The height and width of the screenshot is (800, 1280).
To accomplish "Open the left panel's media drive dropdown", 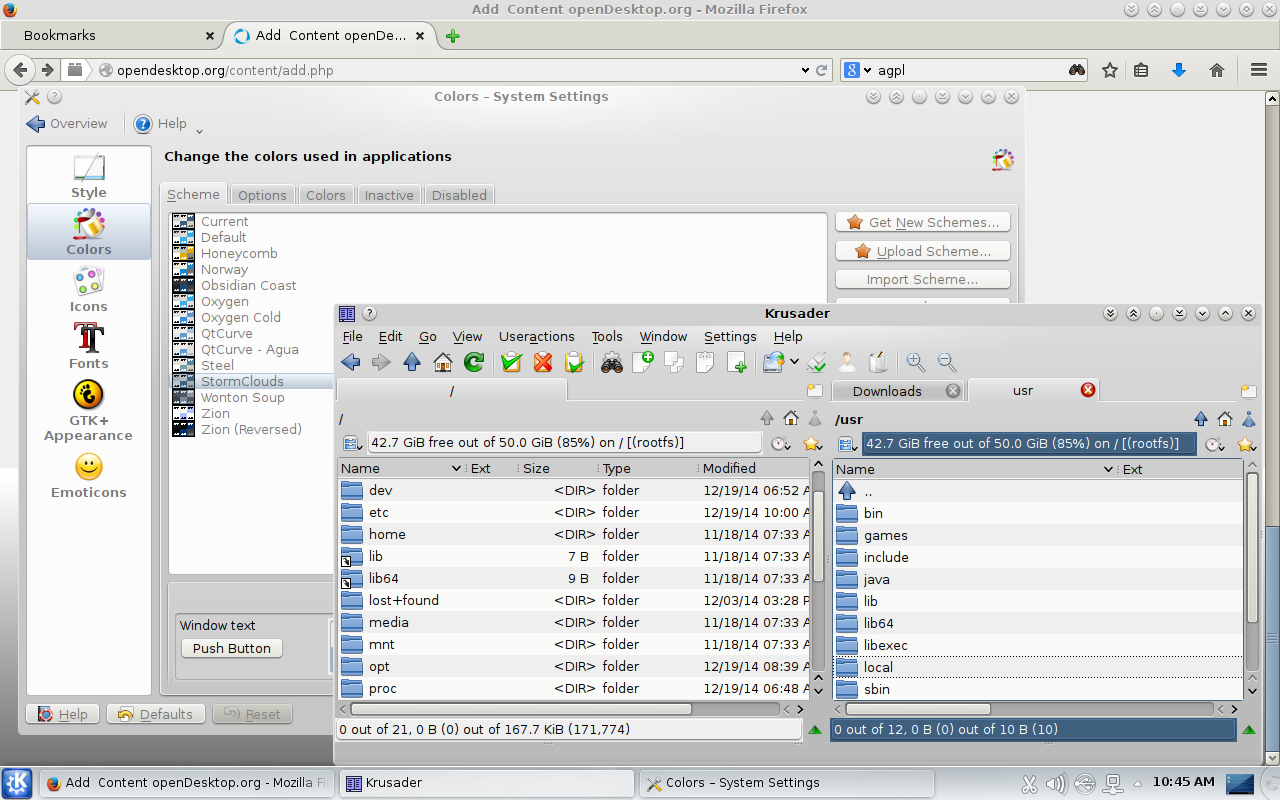I will [x=351, y=443].
